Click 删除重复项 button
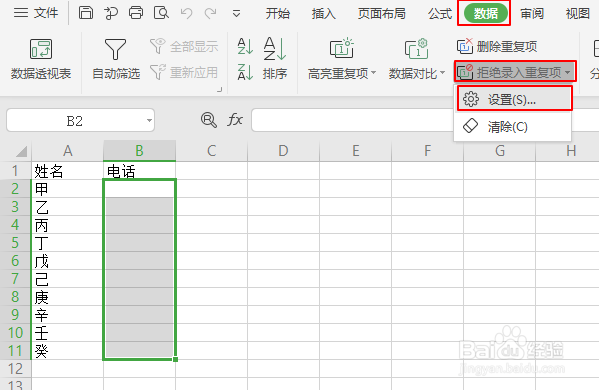599x390 pixels. pos(497,46)
